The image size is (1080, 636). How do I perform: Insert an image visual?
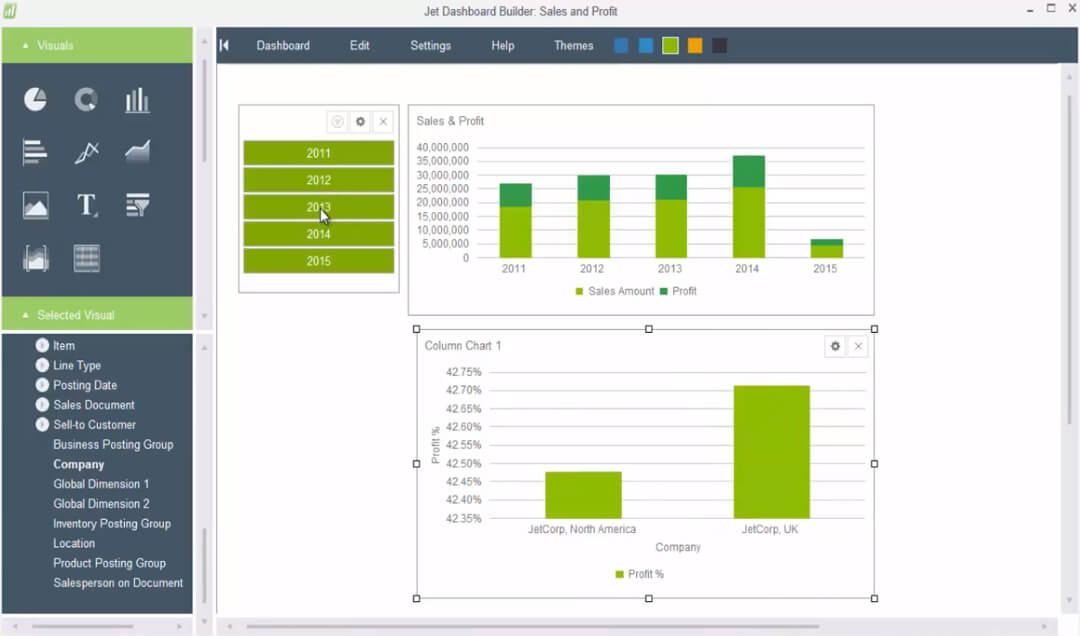[x=35, y=205]
